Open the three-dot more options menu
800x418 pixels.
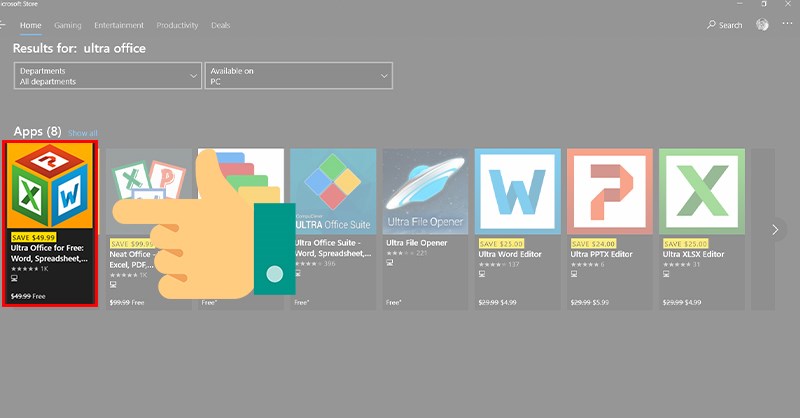(787, 25)
